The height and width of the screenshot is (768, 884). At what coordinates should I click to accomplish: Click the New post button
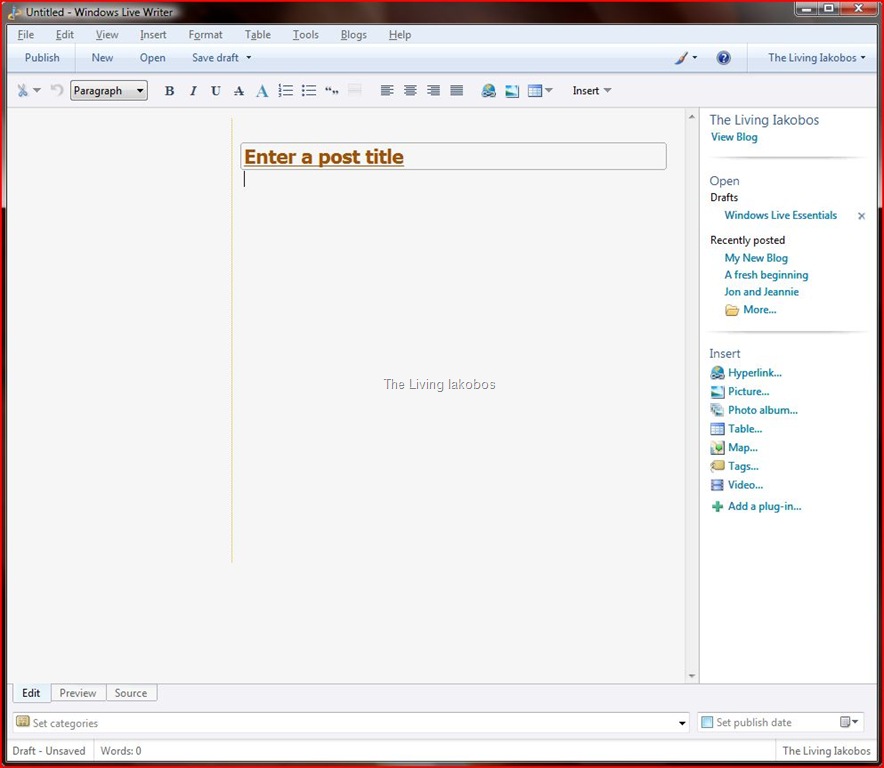tap(102, 58)
